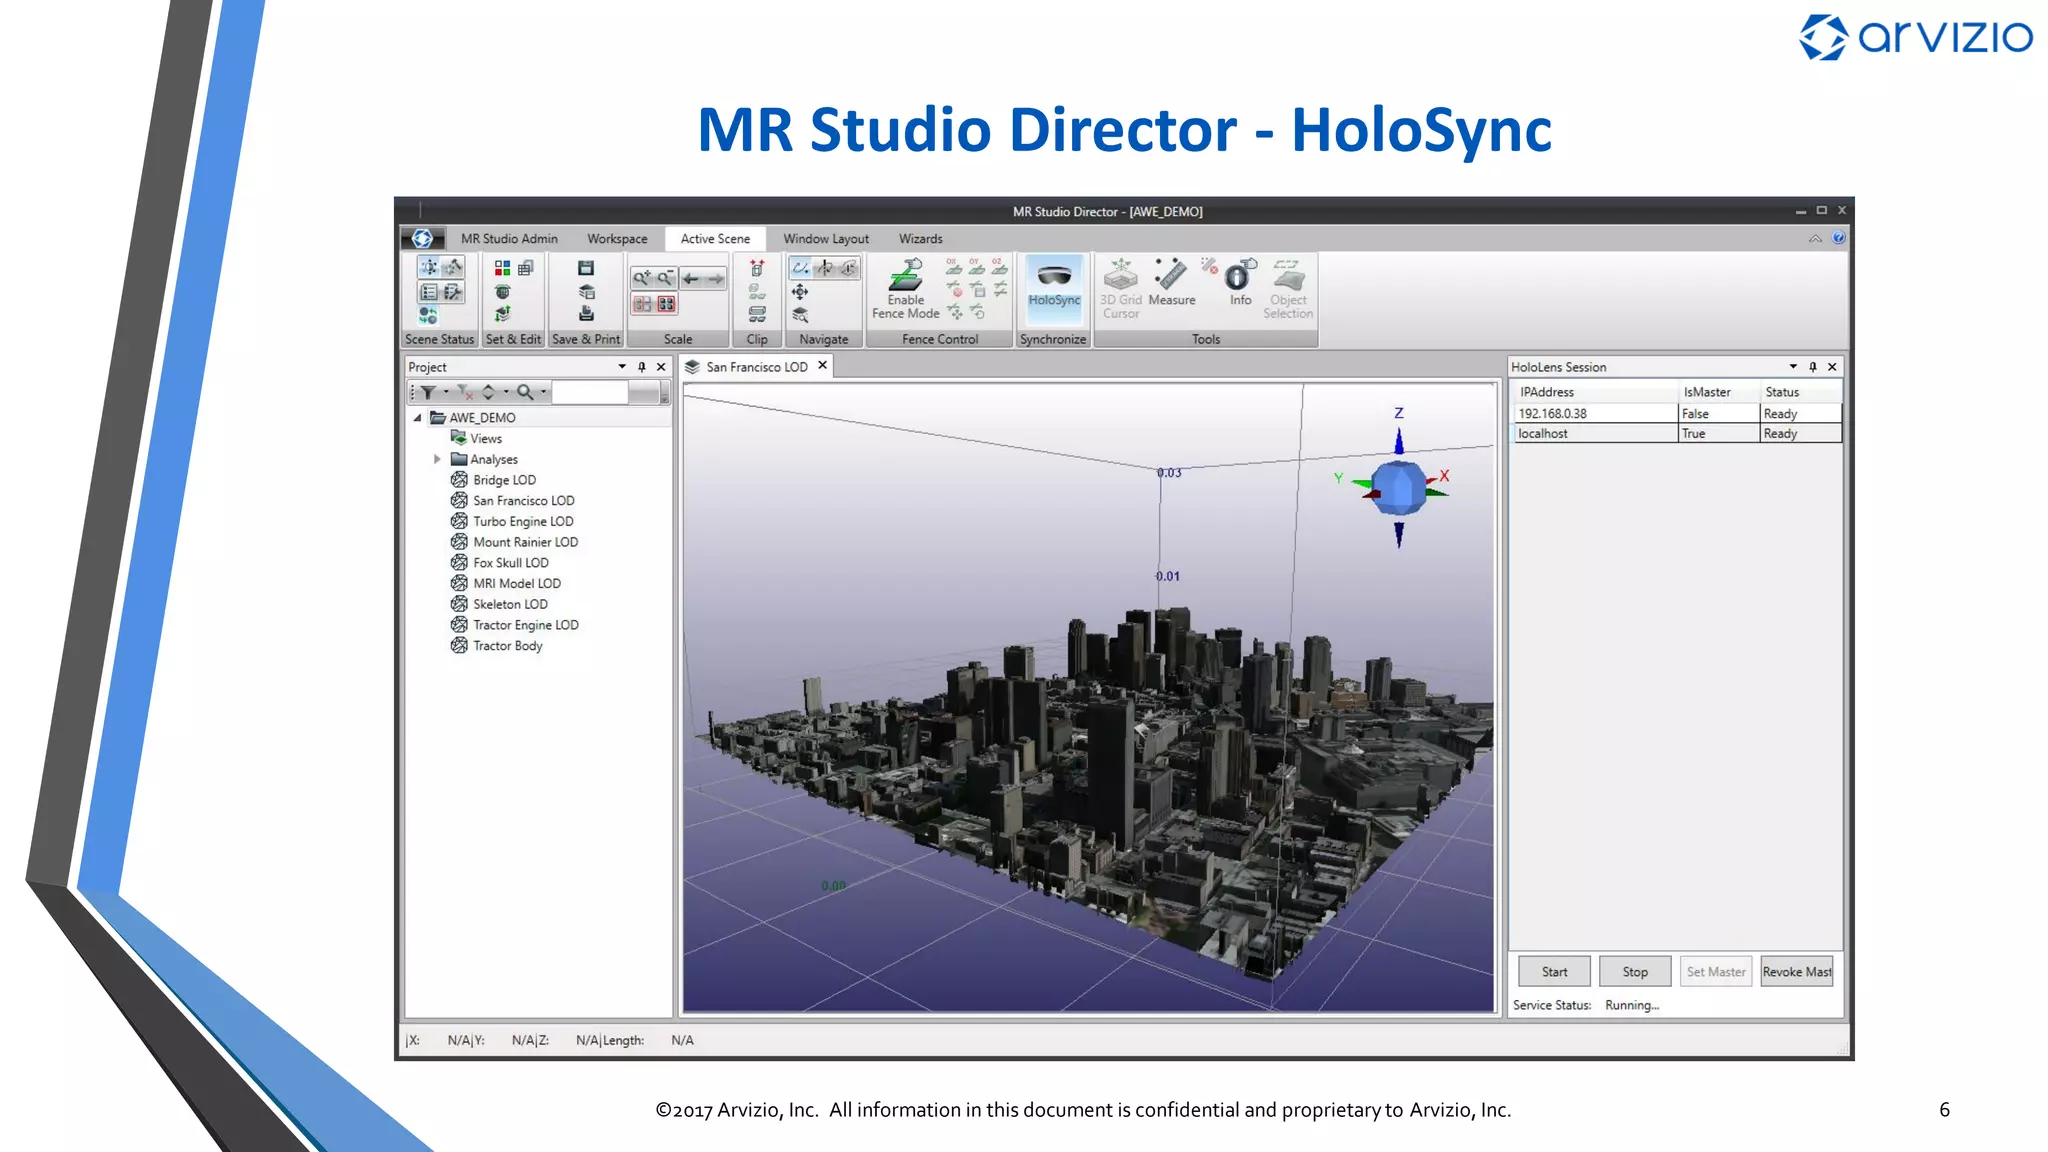Click the four-way pan arrows in Navigate
Screen dimensions: 2048x1152
pyautogui.click(x=800, y=292)
